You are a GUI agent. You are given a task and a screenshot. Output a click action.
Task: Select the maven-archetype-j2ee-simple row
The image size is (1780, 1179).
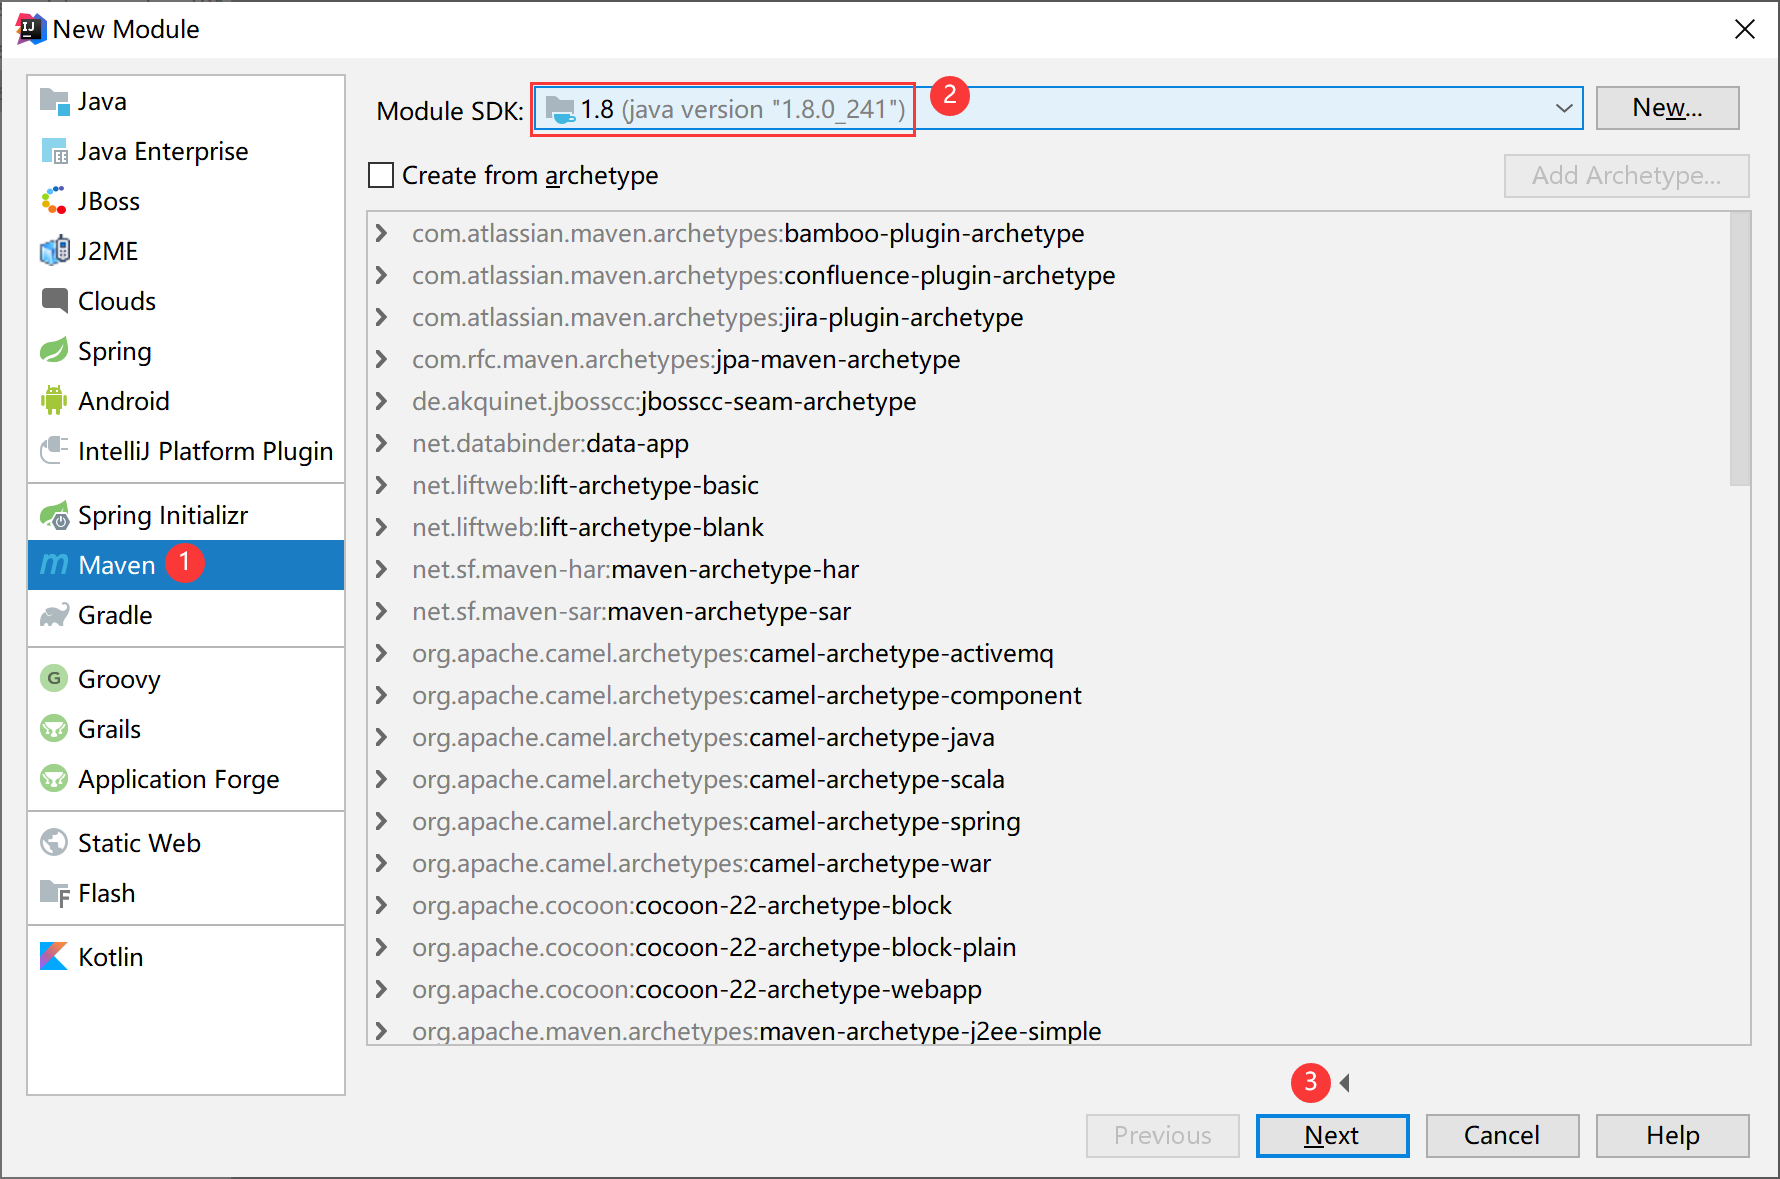1050,1030
